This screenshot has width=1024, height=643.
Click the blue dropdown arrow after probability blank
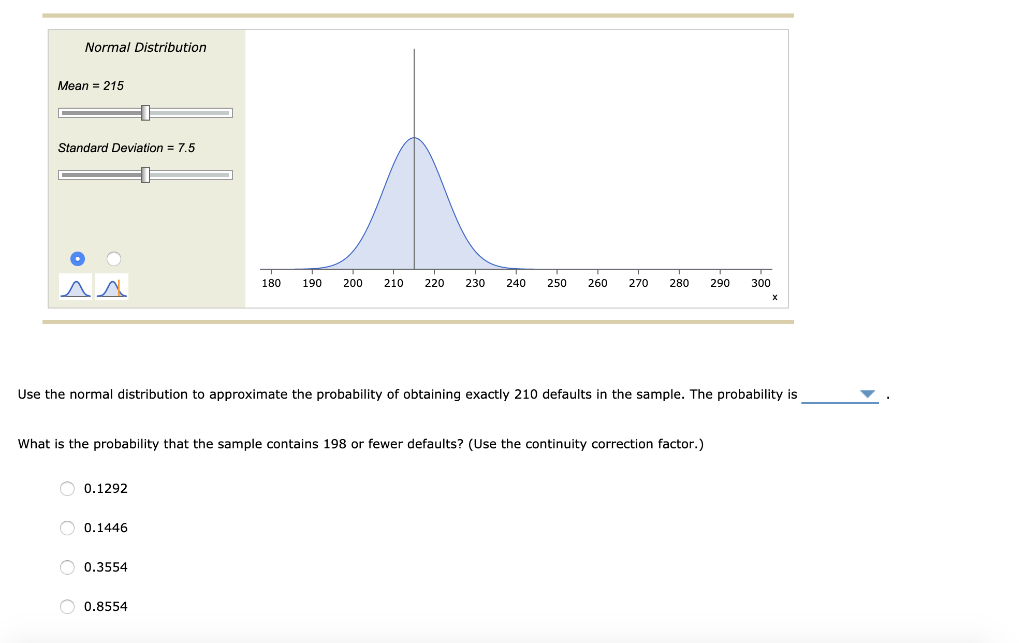(866, 394)
